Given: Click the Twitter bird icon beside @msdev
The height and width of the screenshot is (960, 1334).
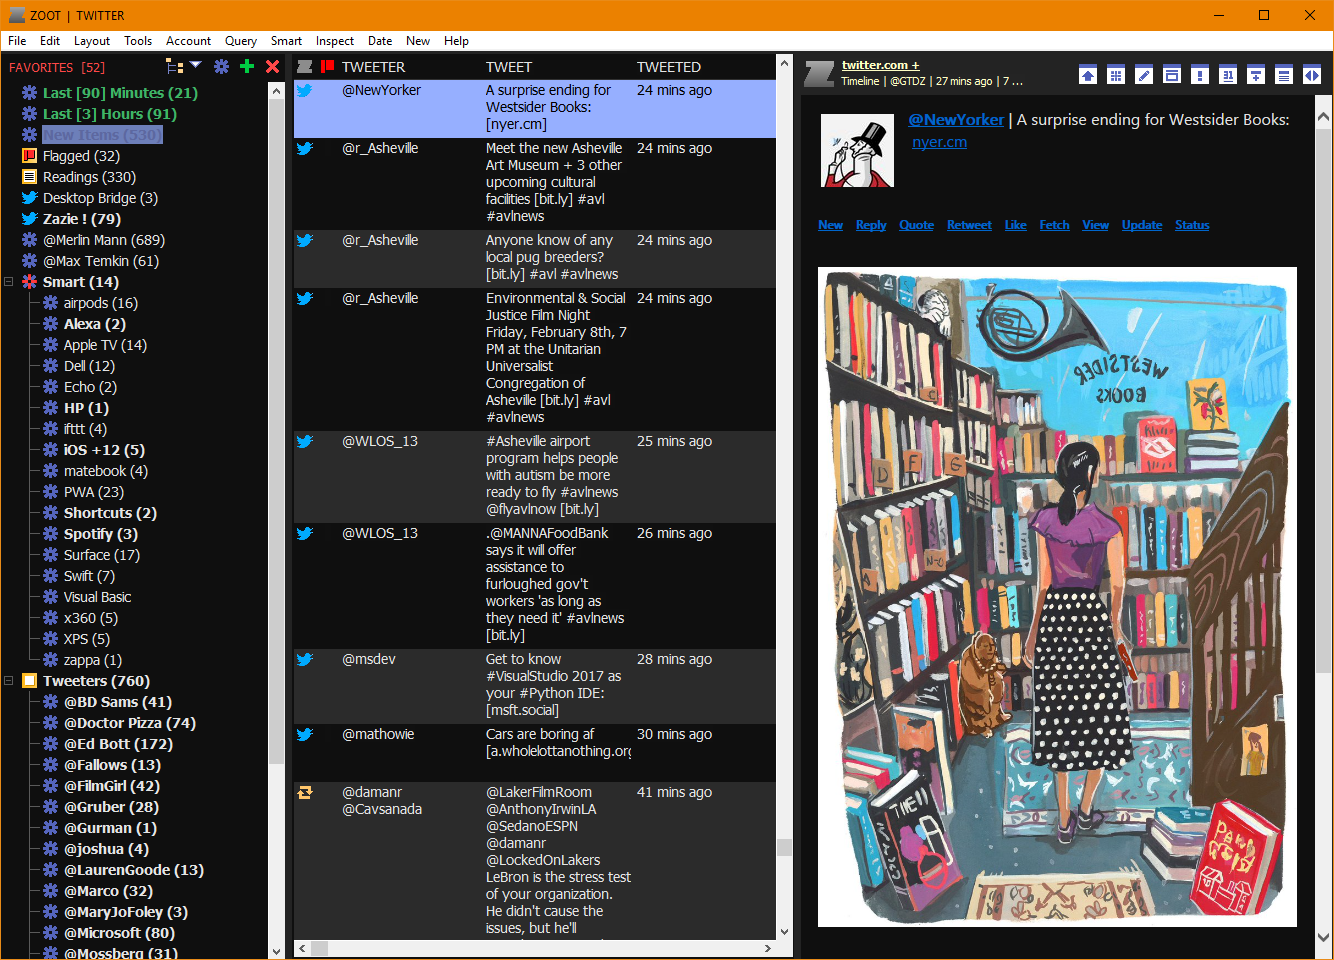Looking at the screenshot, I should pos(305,659).
